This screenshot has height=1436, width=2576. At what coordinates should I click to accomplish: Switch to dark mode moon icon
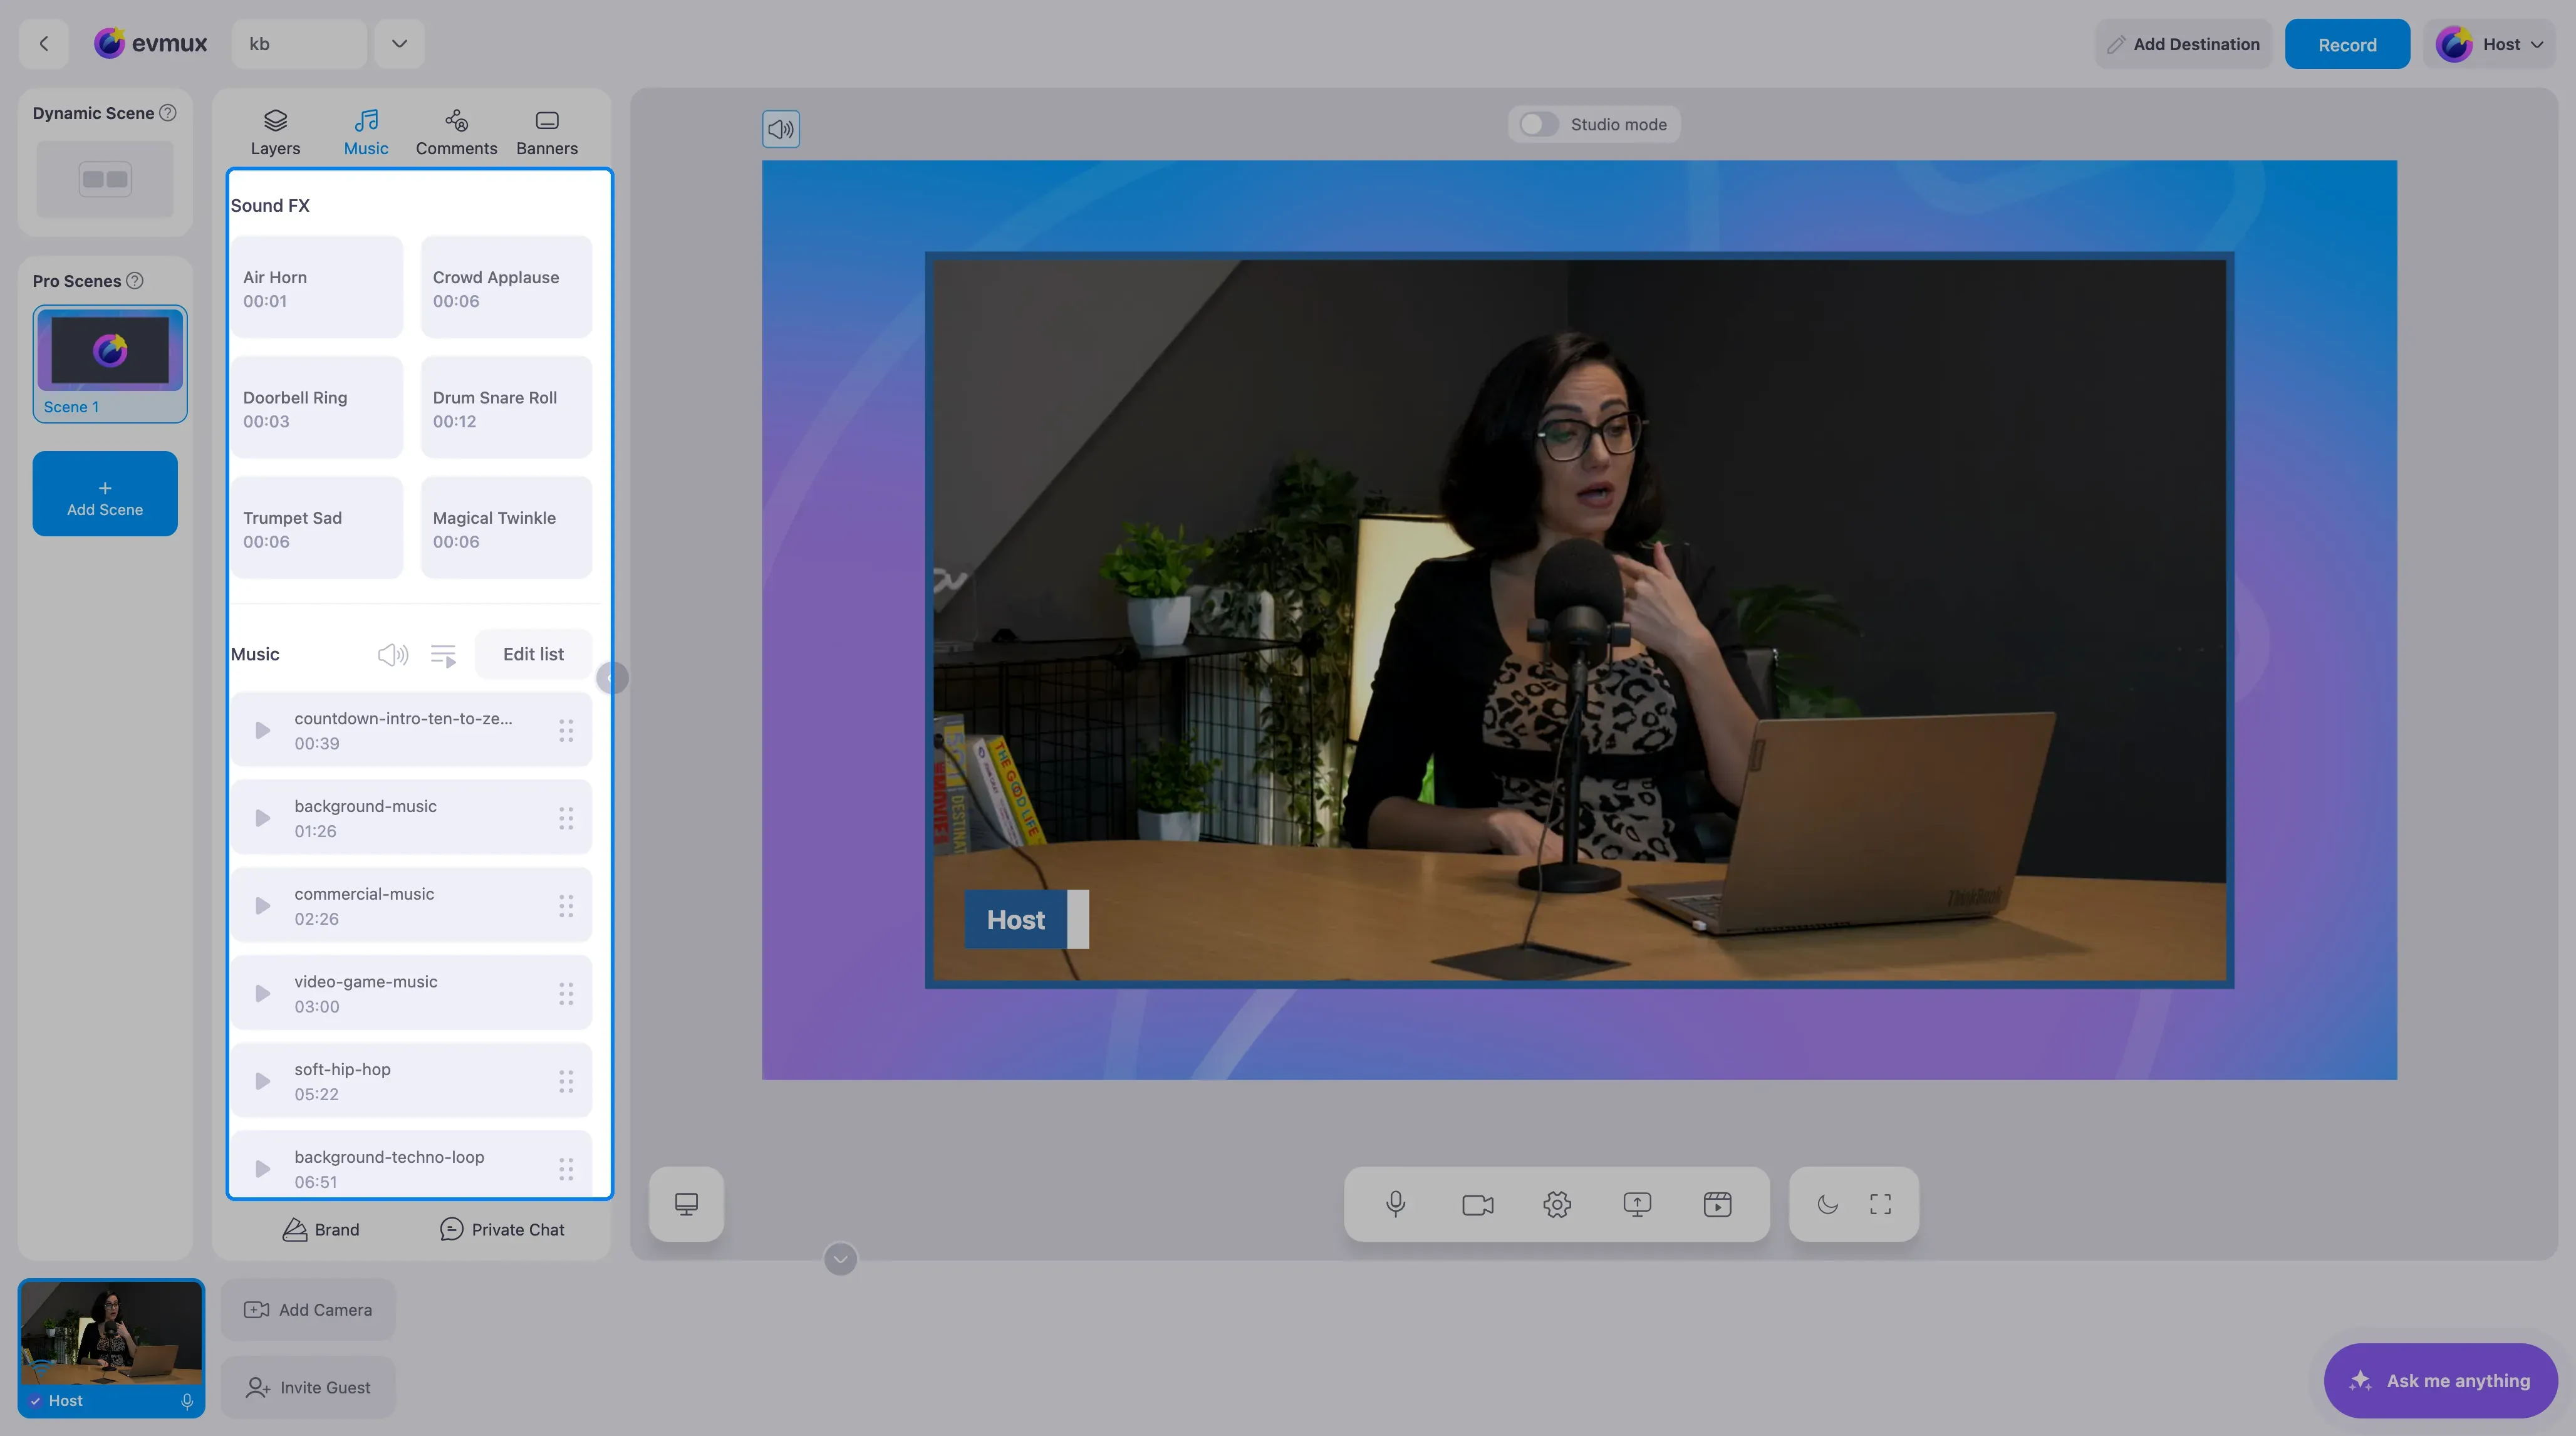coord(1827,1204)
